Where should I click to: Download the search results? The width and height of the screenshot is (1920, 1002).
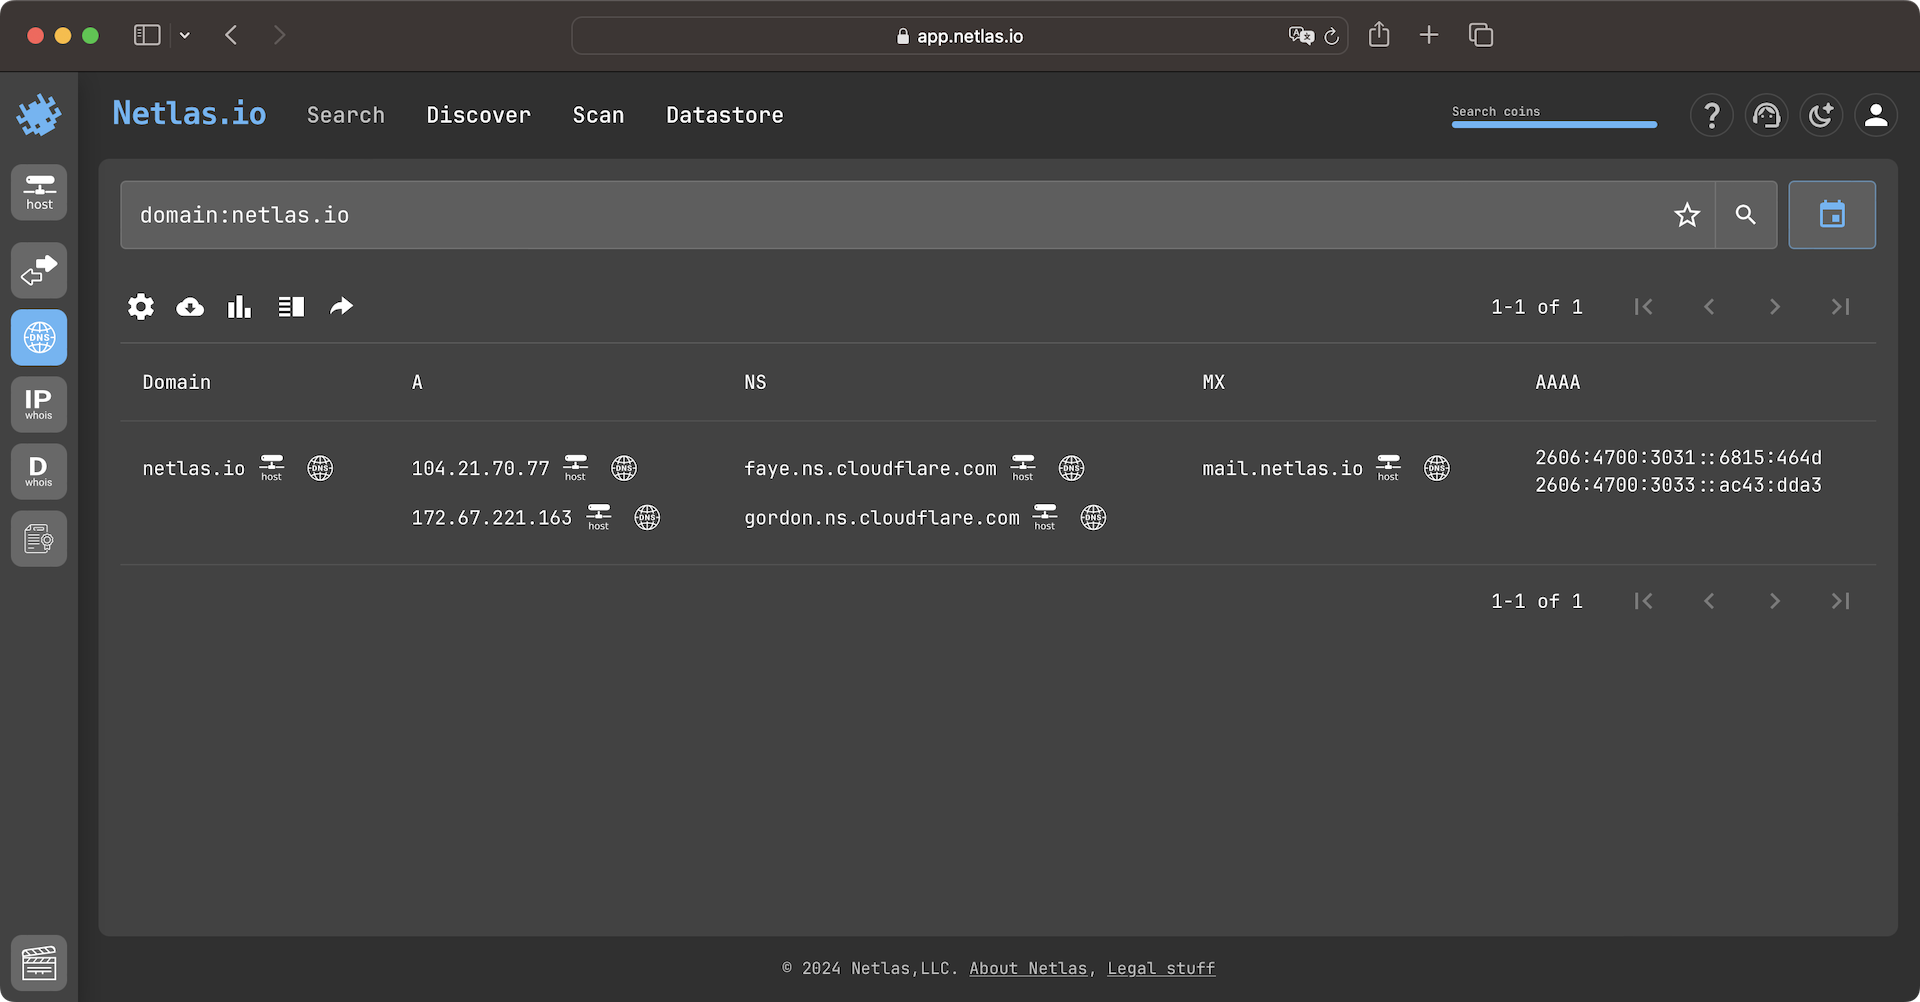189,307
